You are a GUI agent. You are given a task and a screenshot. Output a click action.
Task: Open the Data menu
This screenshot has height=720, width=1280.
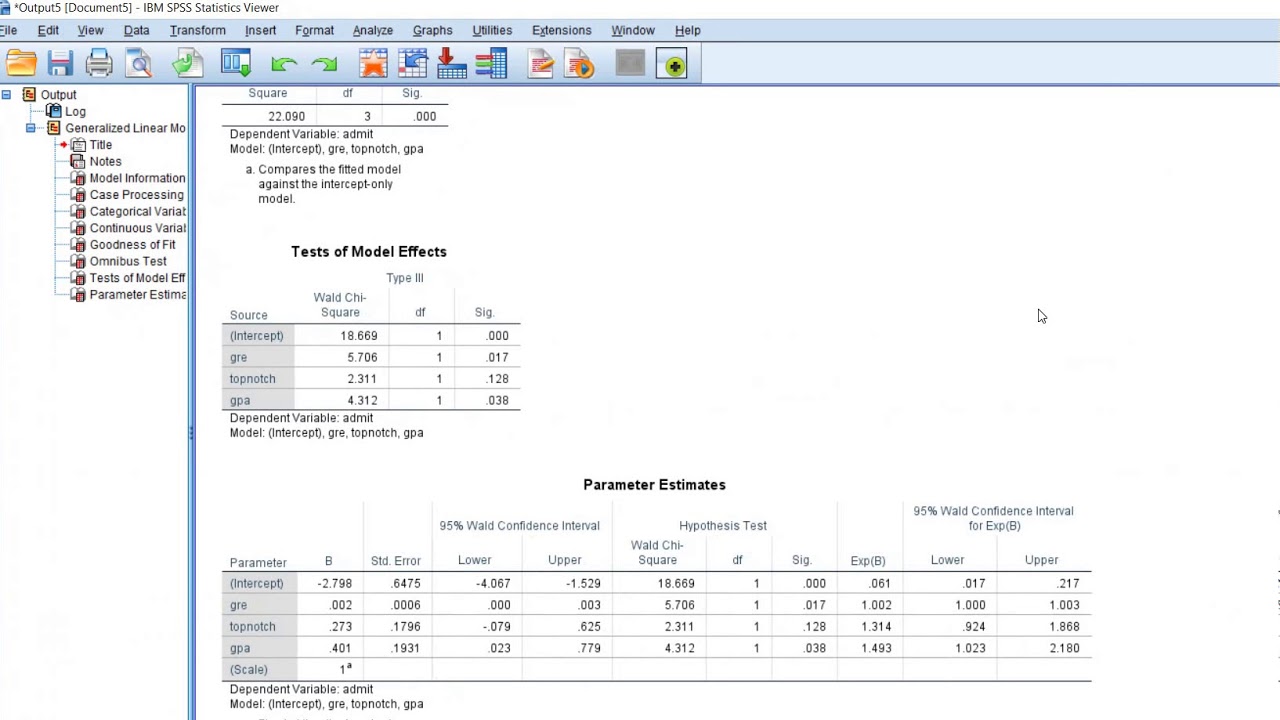136,30
